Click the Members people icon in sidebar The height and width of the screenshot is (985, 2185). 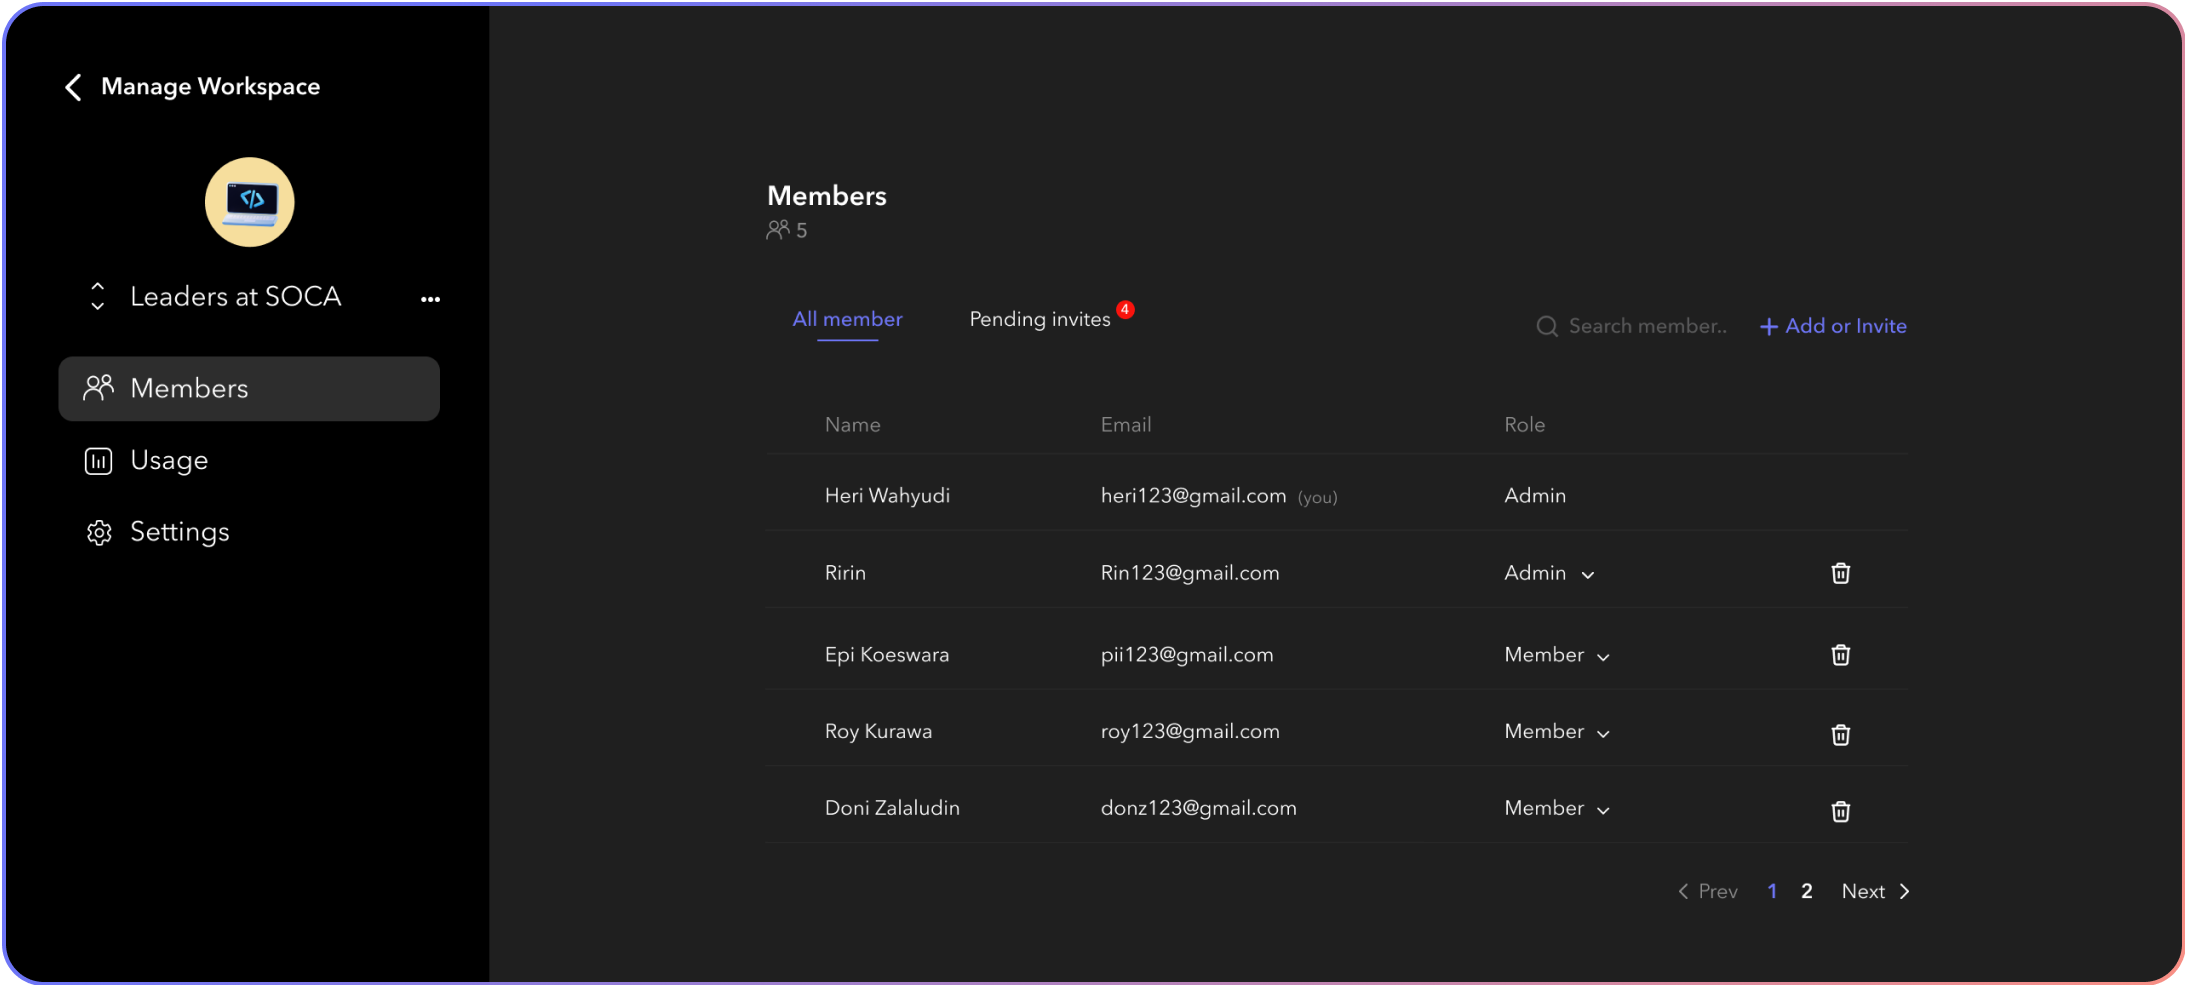(98, 387)
